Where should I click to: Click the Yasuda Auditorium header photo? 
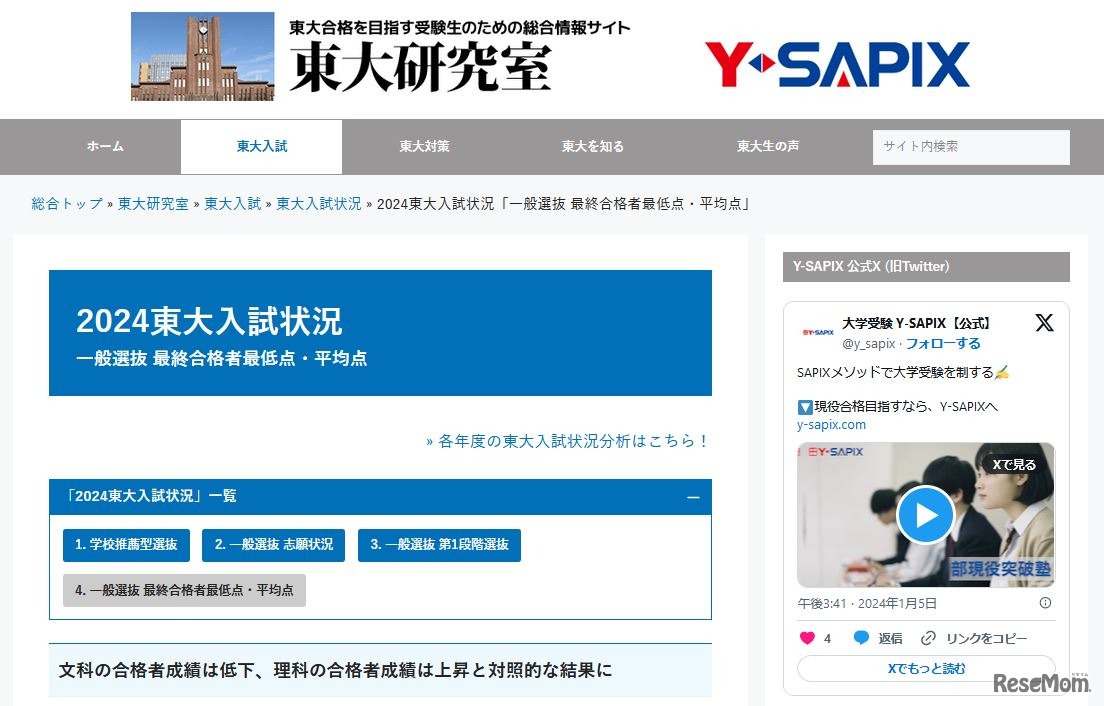coord(202,56)
